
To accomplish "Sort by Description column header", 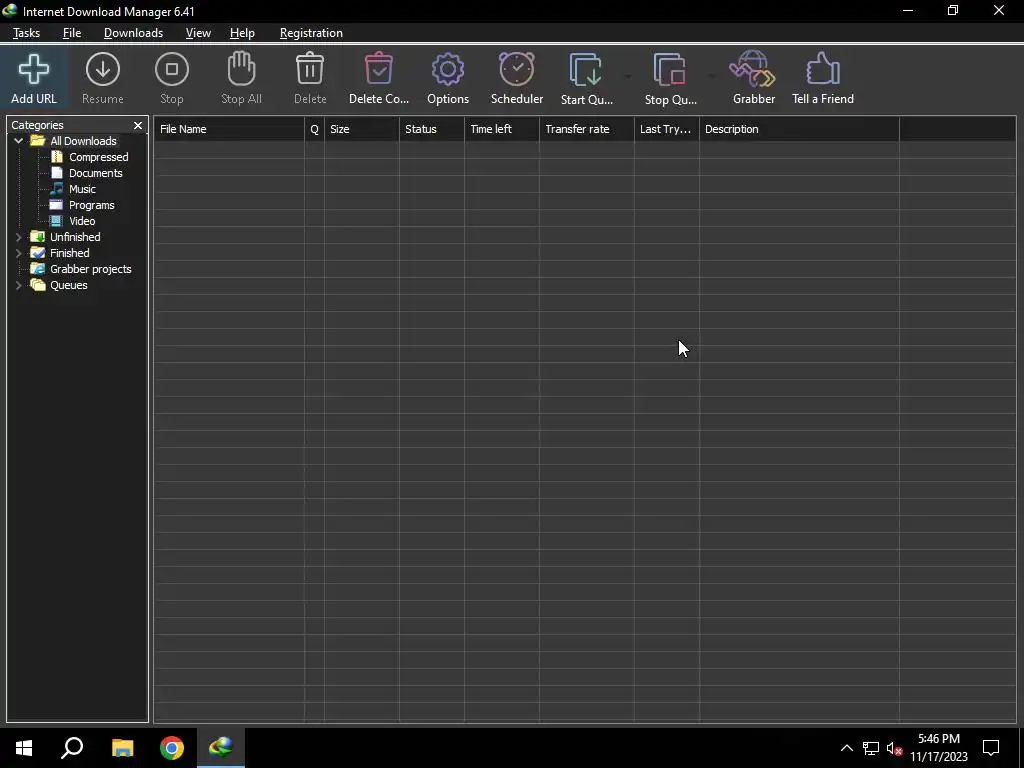I will (799, 129).
